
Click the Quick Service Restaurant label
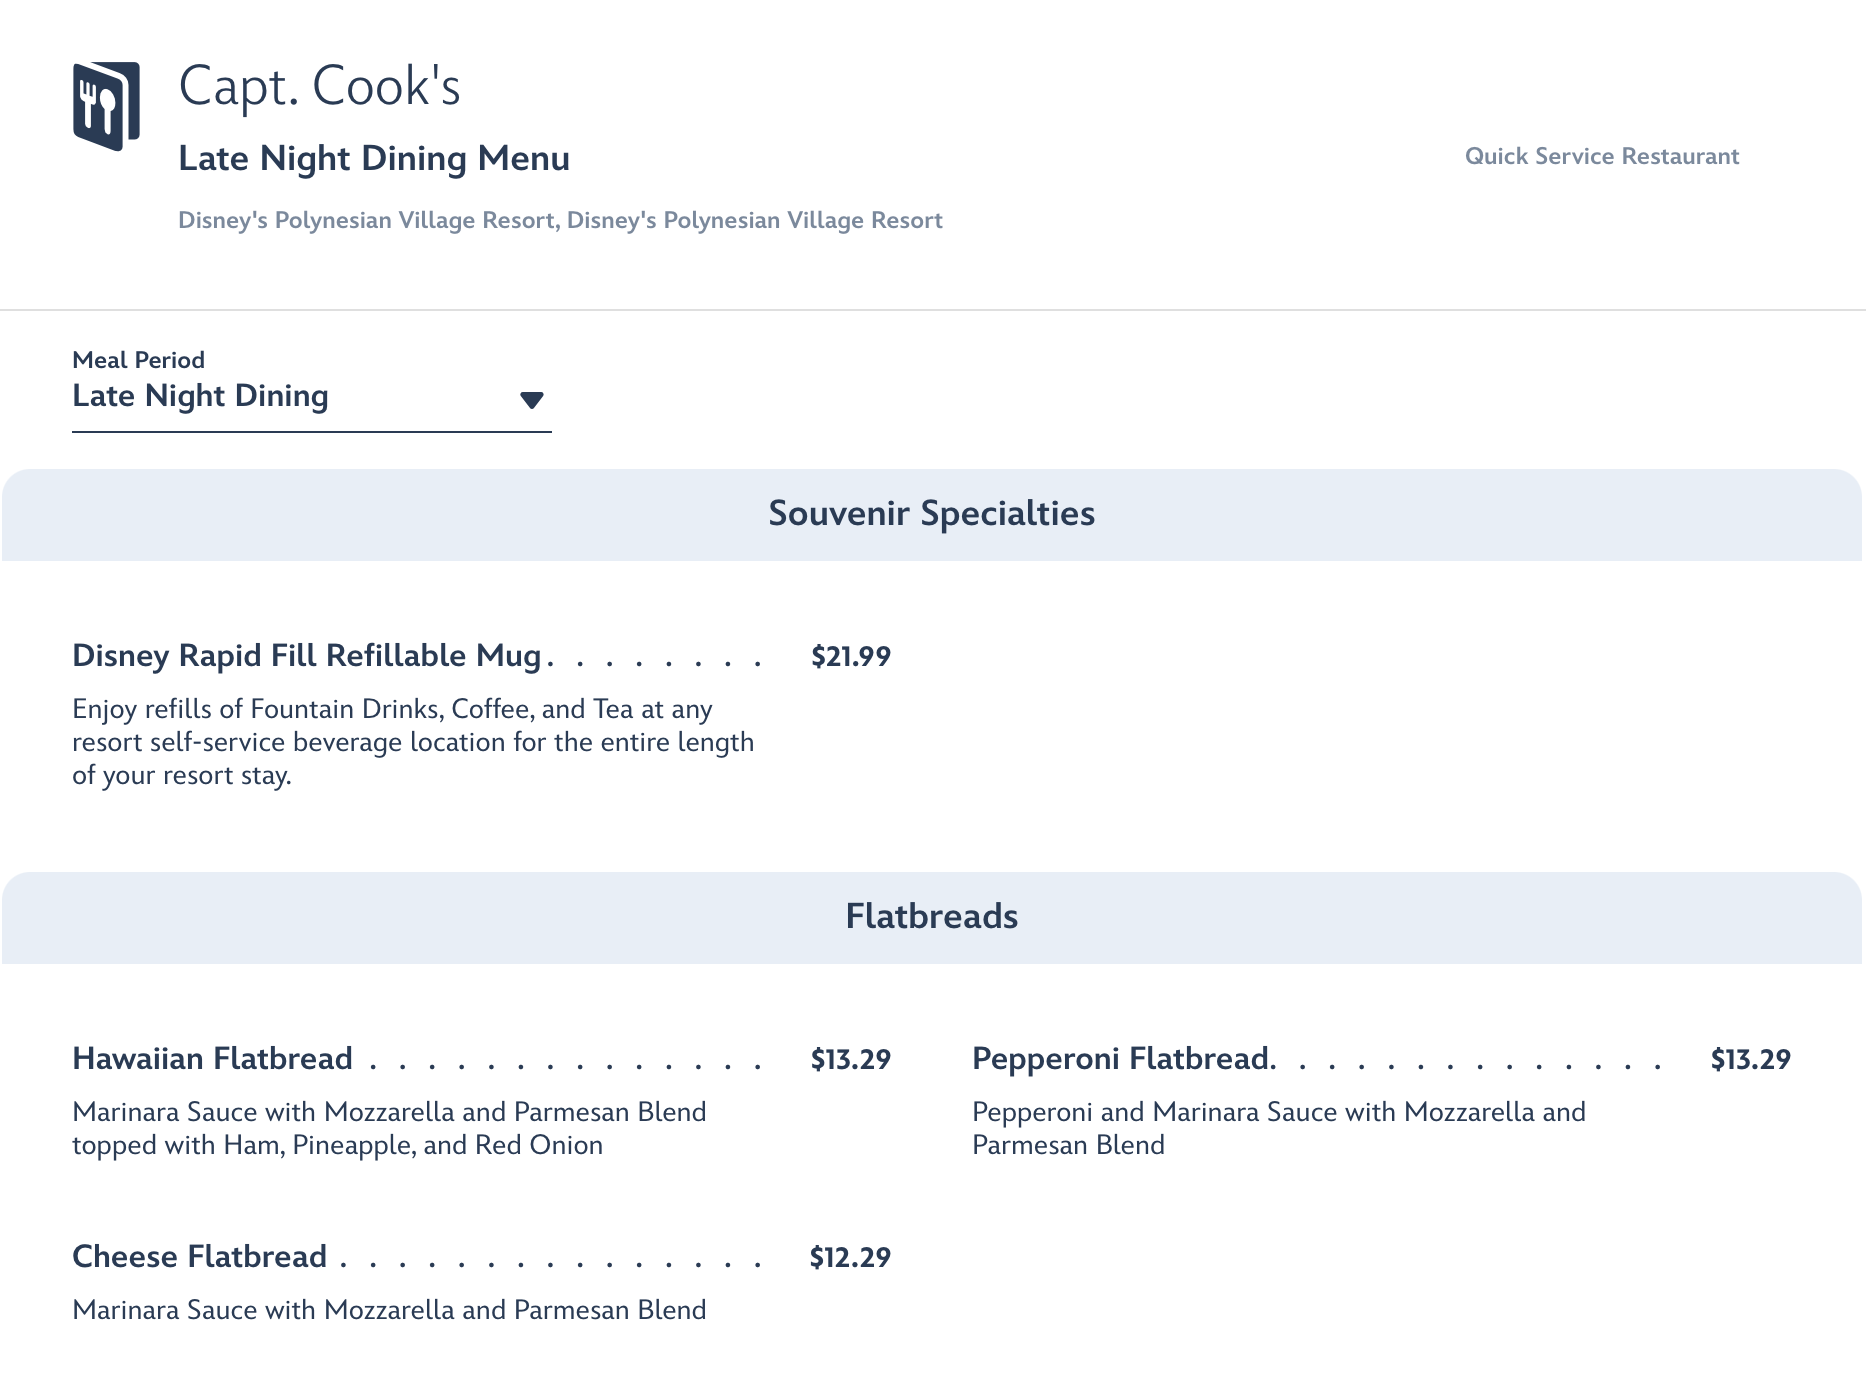[1601, 156]
